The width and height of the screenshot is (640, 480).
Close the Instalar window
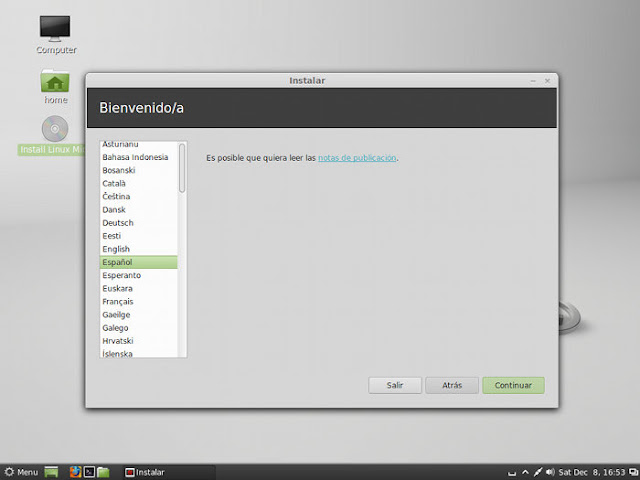pyautogui.click(x=547, y=81)
